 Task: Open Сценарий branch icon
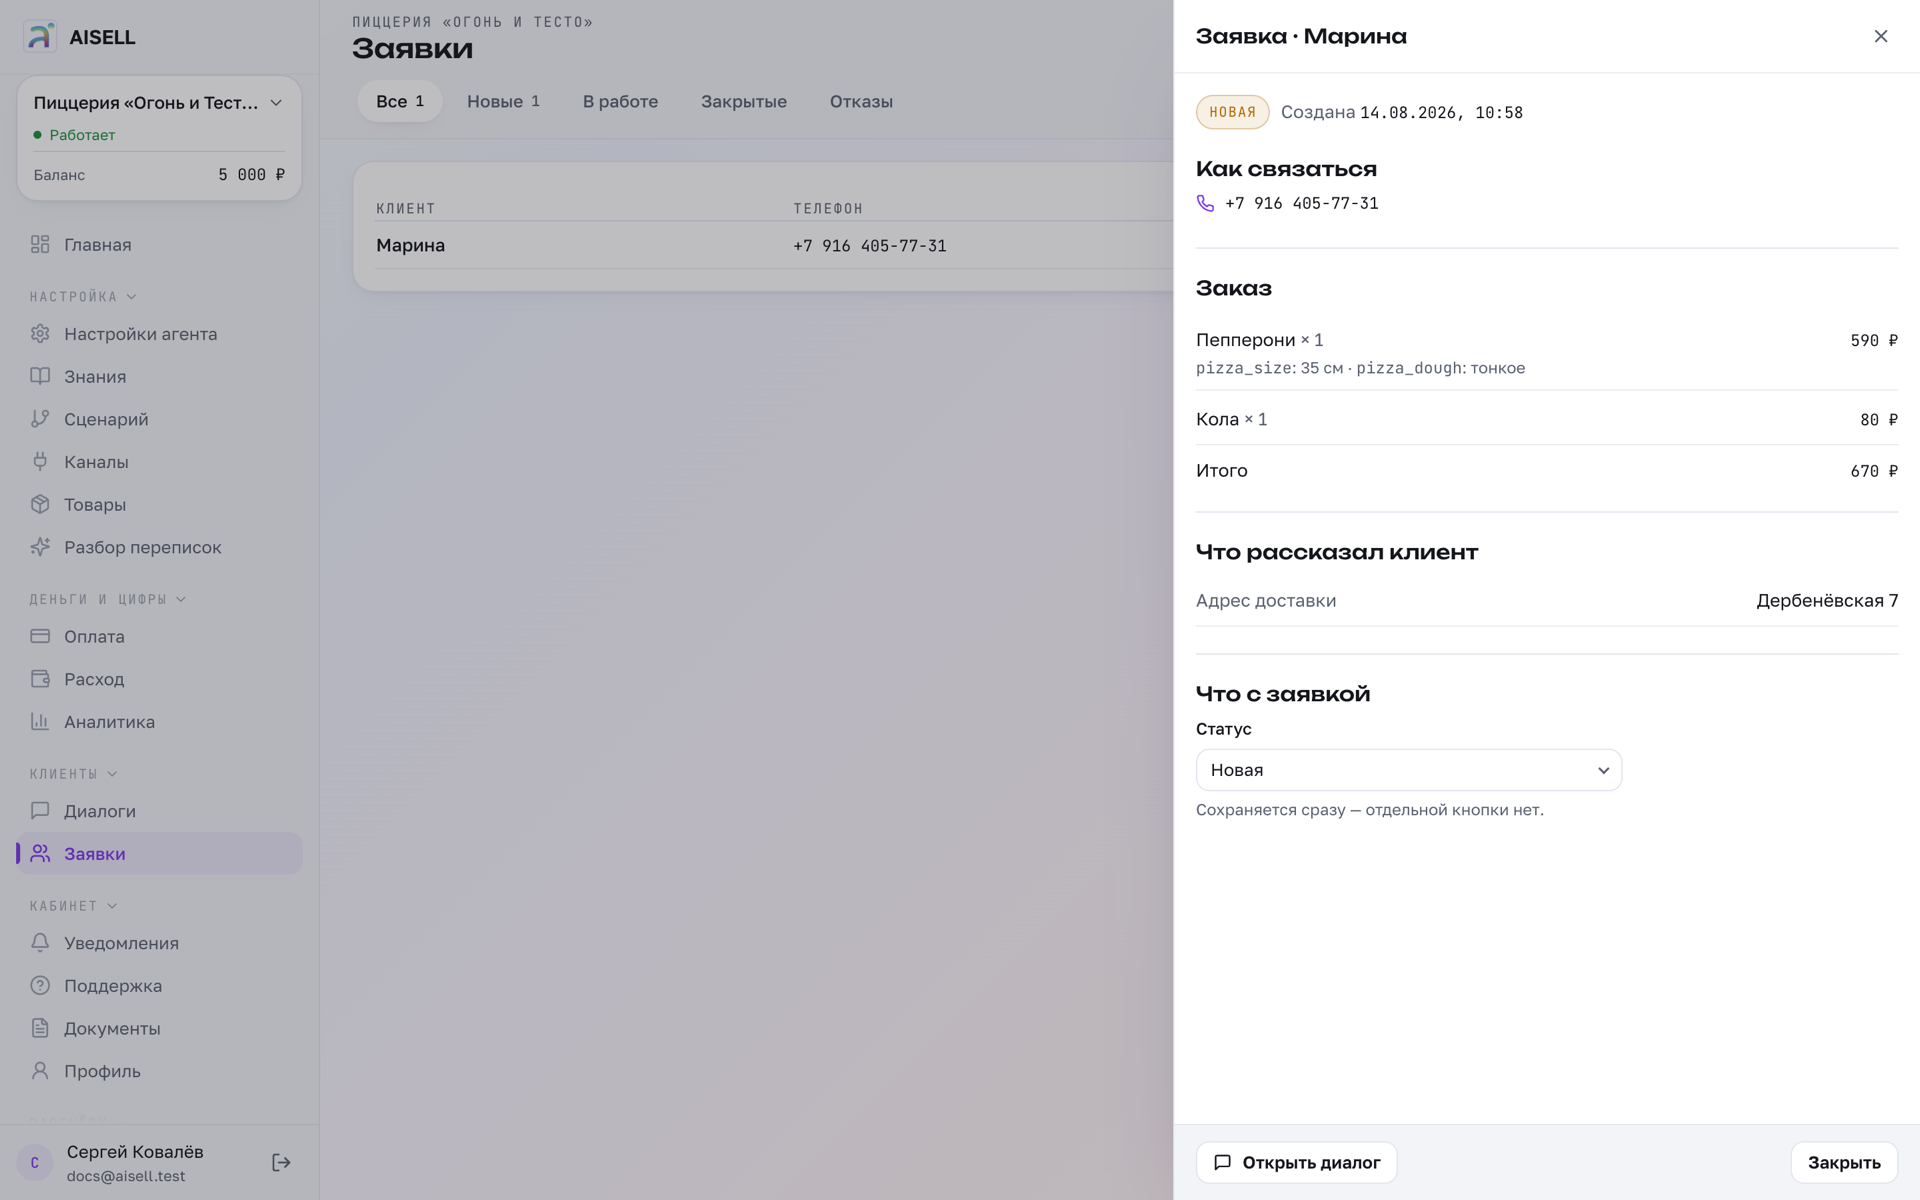[40, 419]
